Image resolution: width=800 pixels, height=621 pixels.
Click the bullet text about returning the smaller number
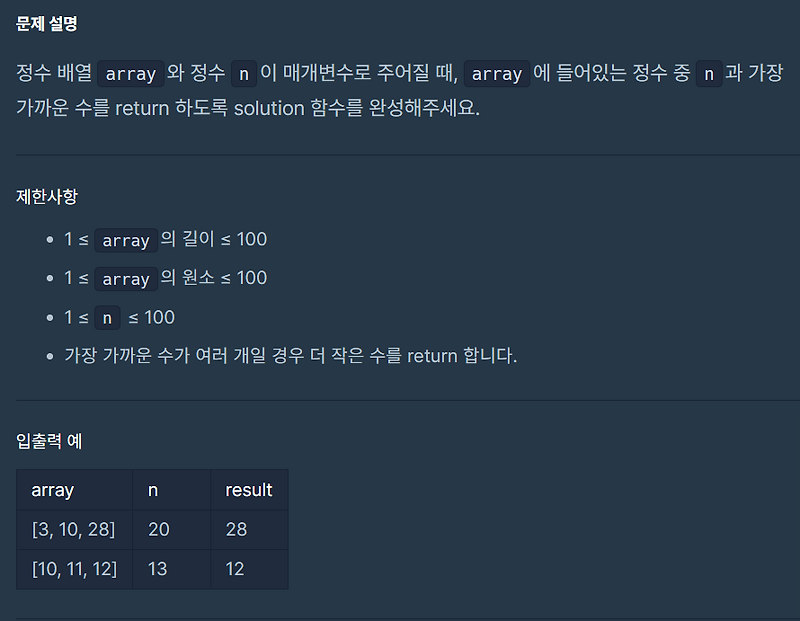(291, 356)
